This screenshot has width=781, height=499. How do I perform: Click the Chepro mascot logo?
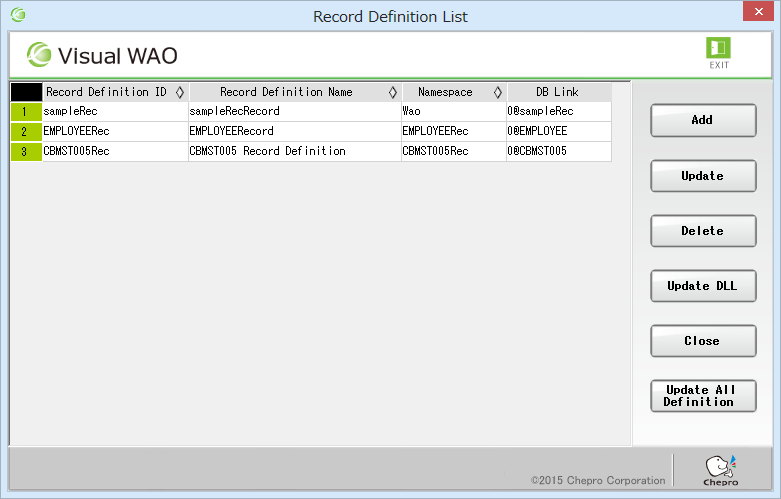click(x=720, y=469)
